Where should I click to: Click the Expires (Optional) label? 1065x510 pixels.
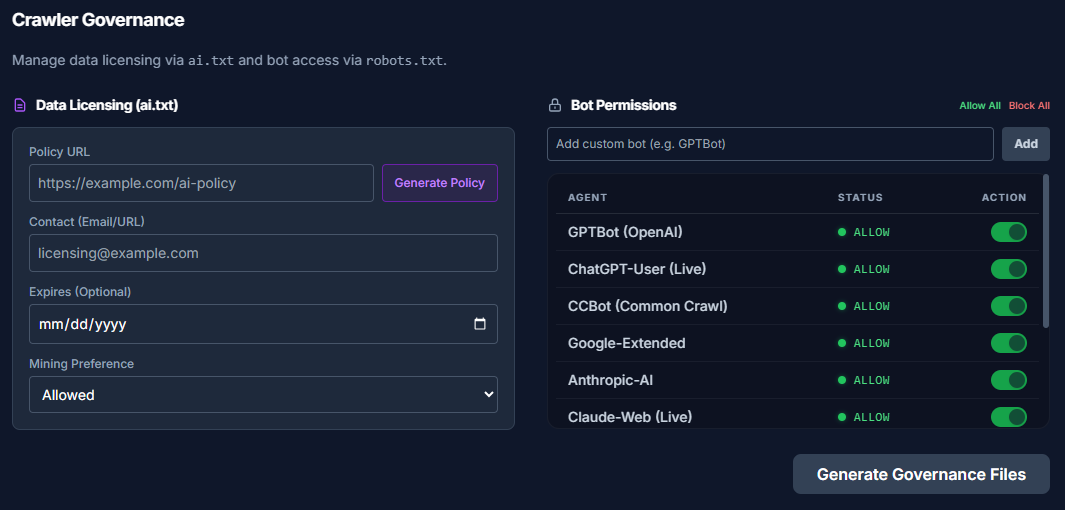pyautogui.click(x=80, y=291)
